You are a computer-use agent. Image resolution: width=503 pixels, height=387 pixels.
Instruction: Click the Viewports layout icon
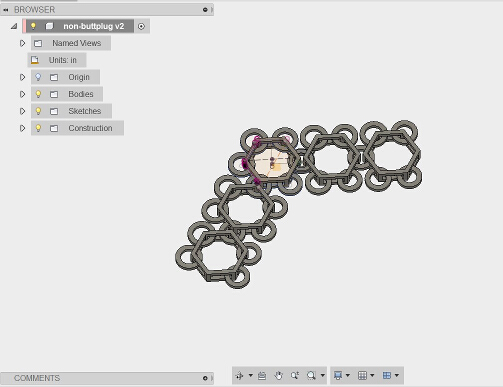(387, 376)
